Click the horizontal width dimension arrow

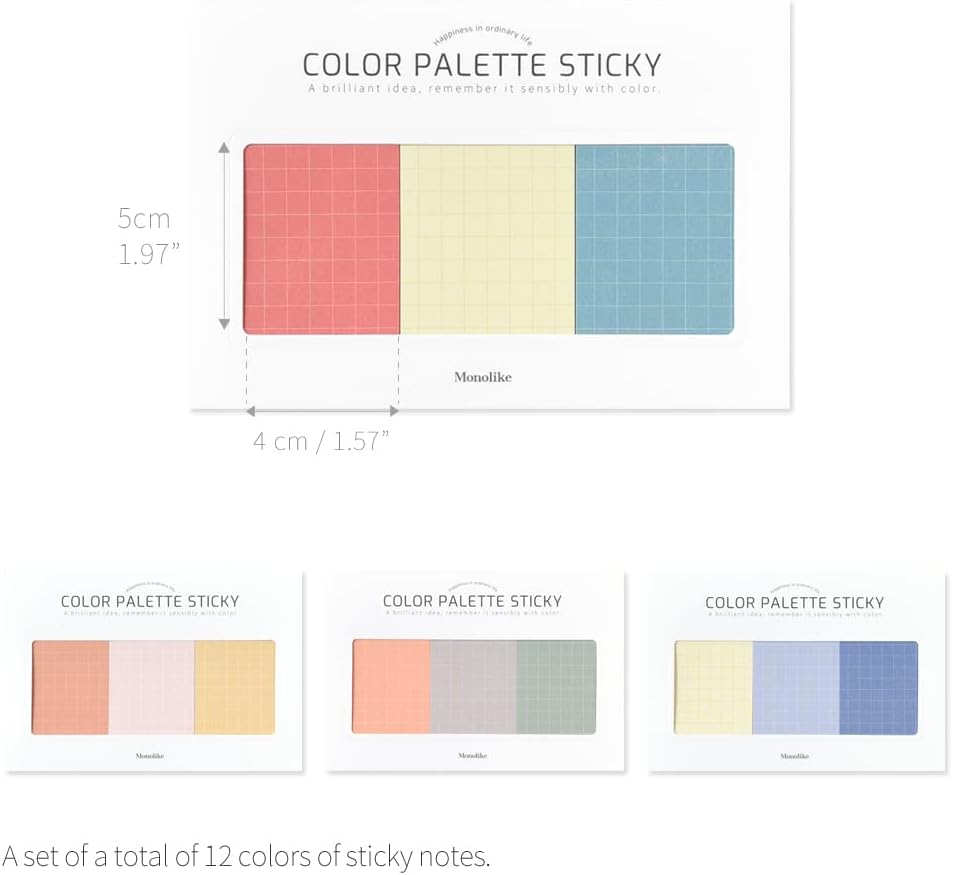pos(322,410)
